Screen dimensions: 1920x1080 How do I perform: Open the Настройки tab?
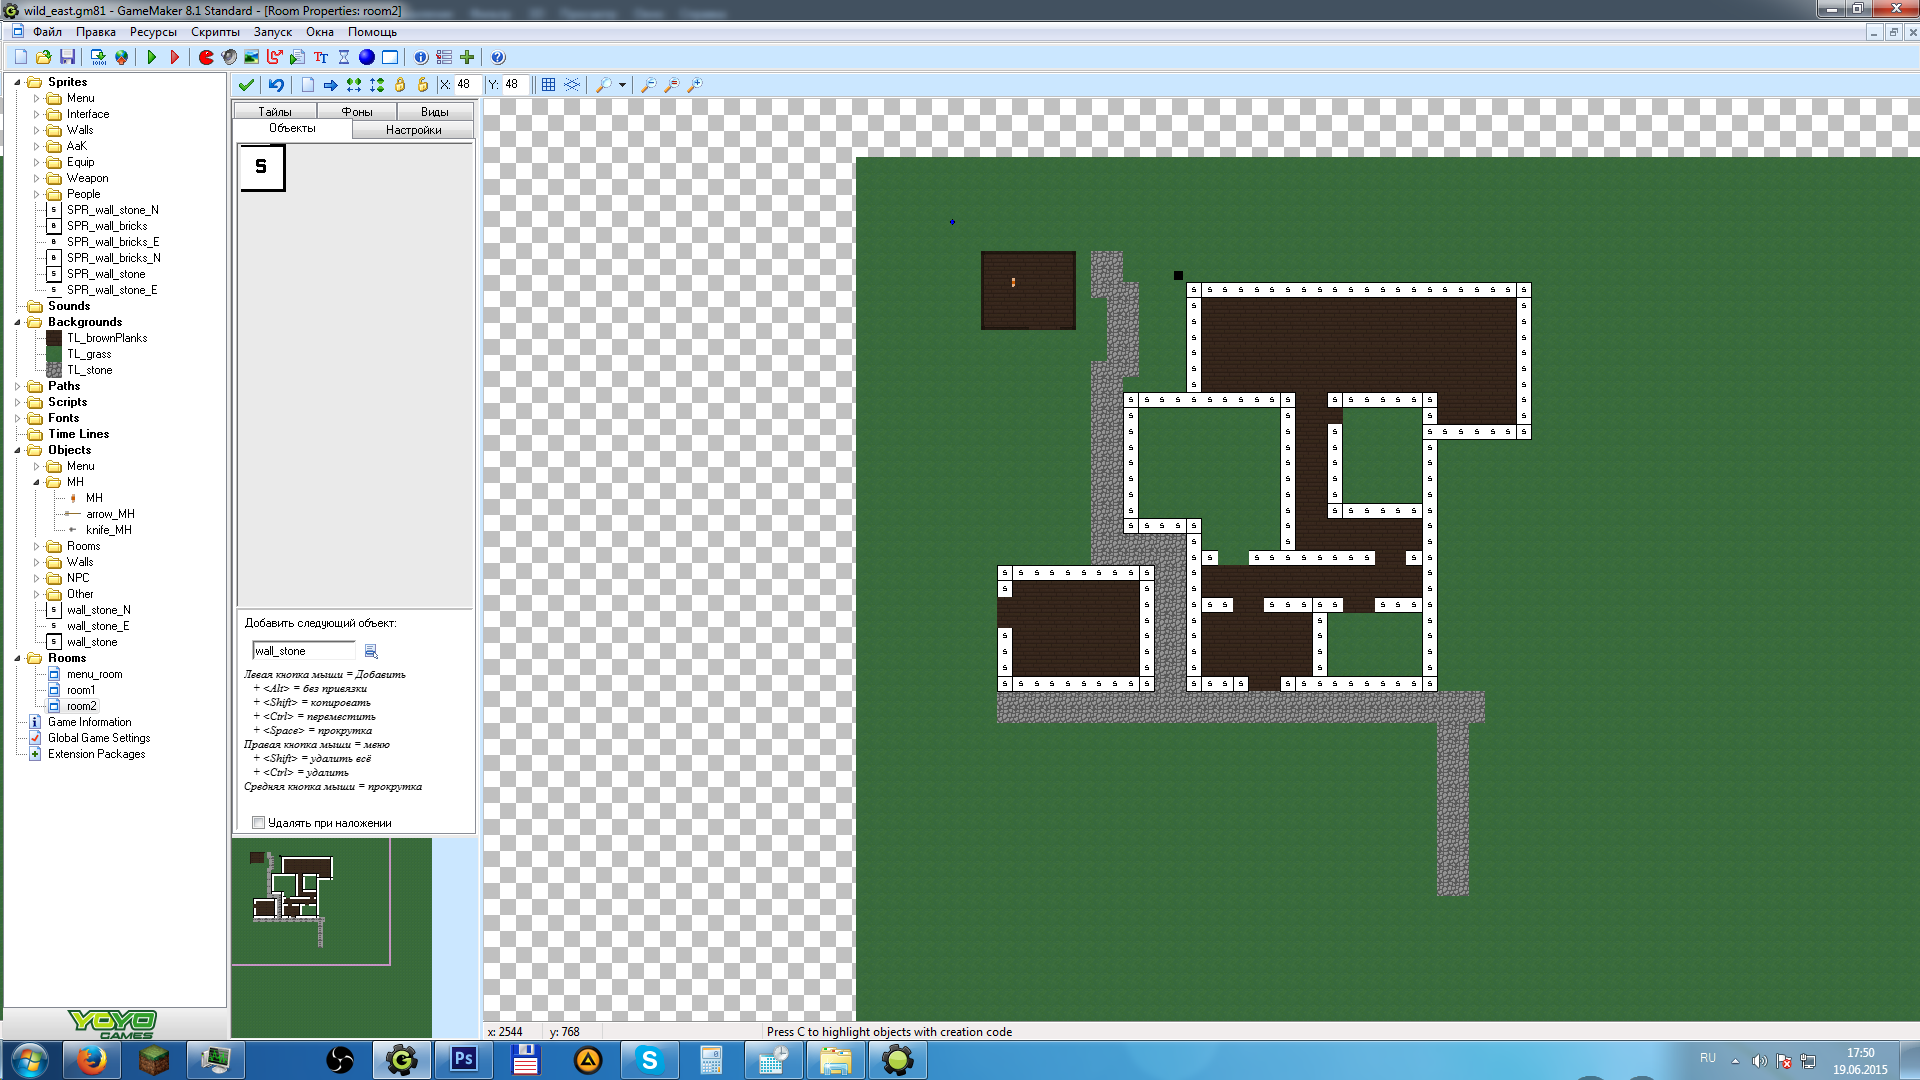pyautogui.click(x=413, y=130)
